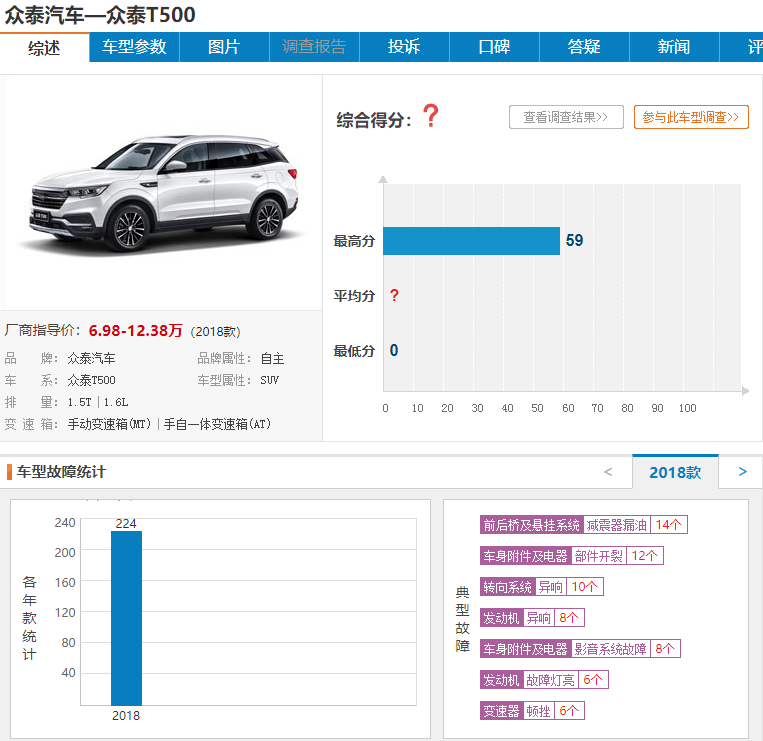The width and height of the screenshot is (763, 741).
Task: Click 品牌属性 value 自主
Action: click(x=272, y=359)
